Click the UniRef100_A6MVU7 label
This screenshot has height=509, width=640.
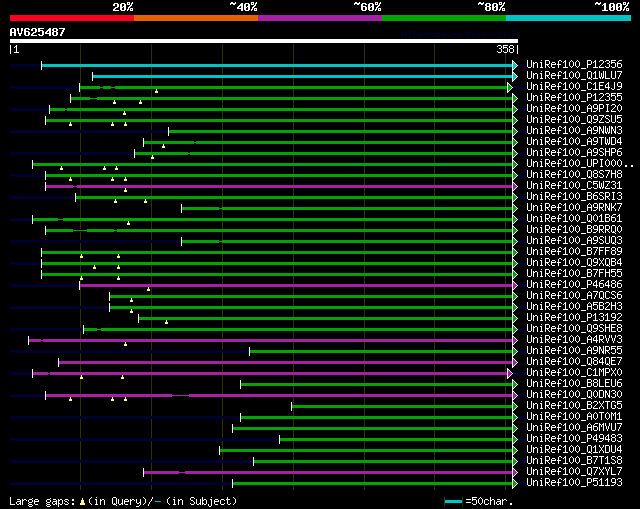[574, 428]
